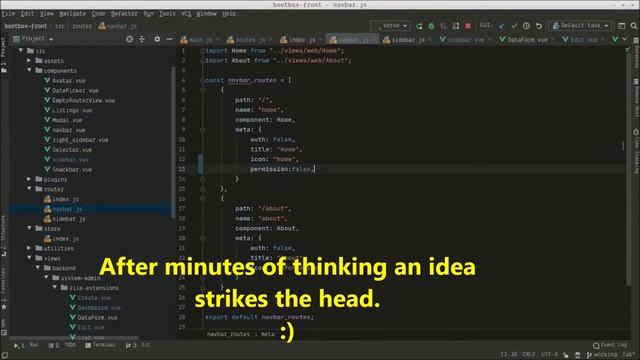The image size is (640, 360).
Task: Open the Refactor menu
Action: [124, 14]
